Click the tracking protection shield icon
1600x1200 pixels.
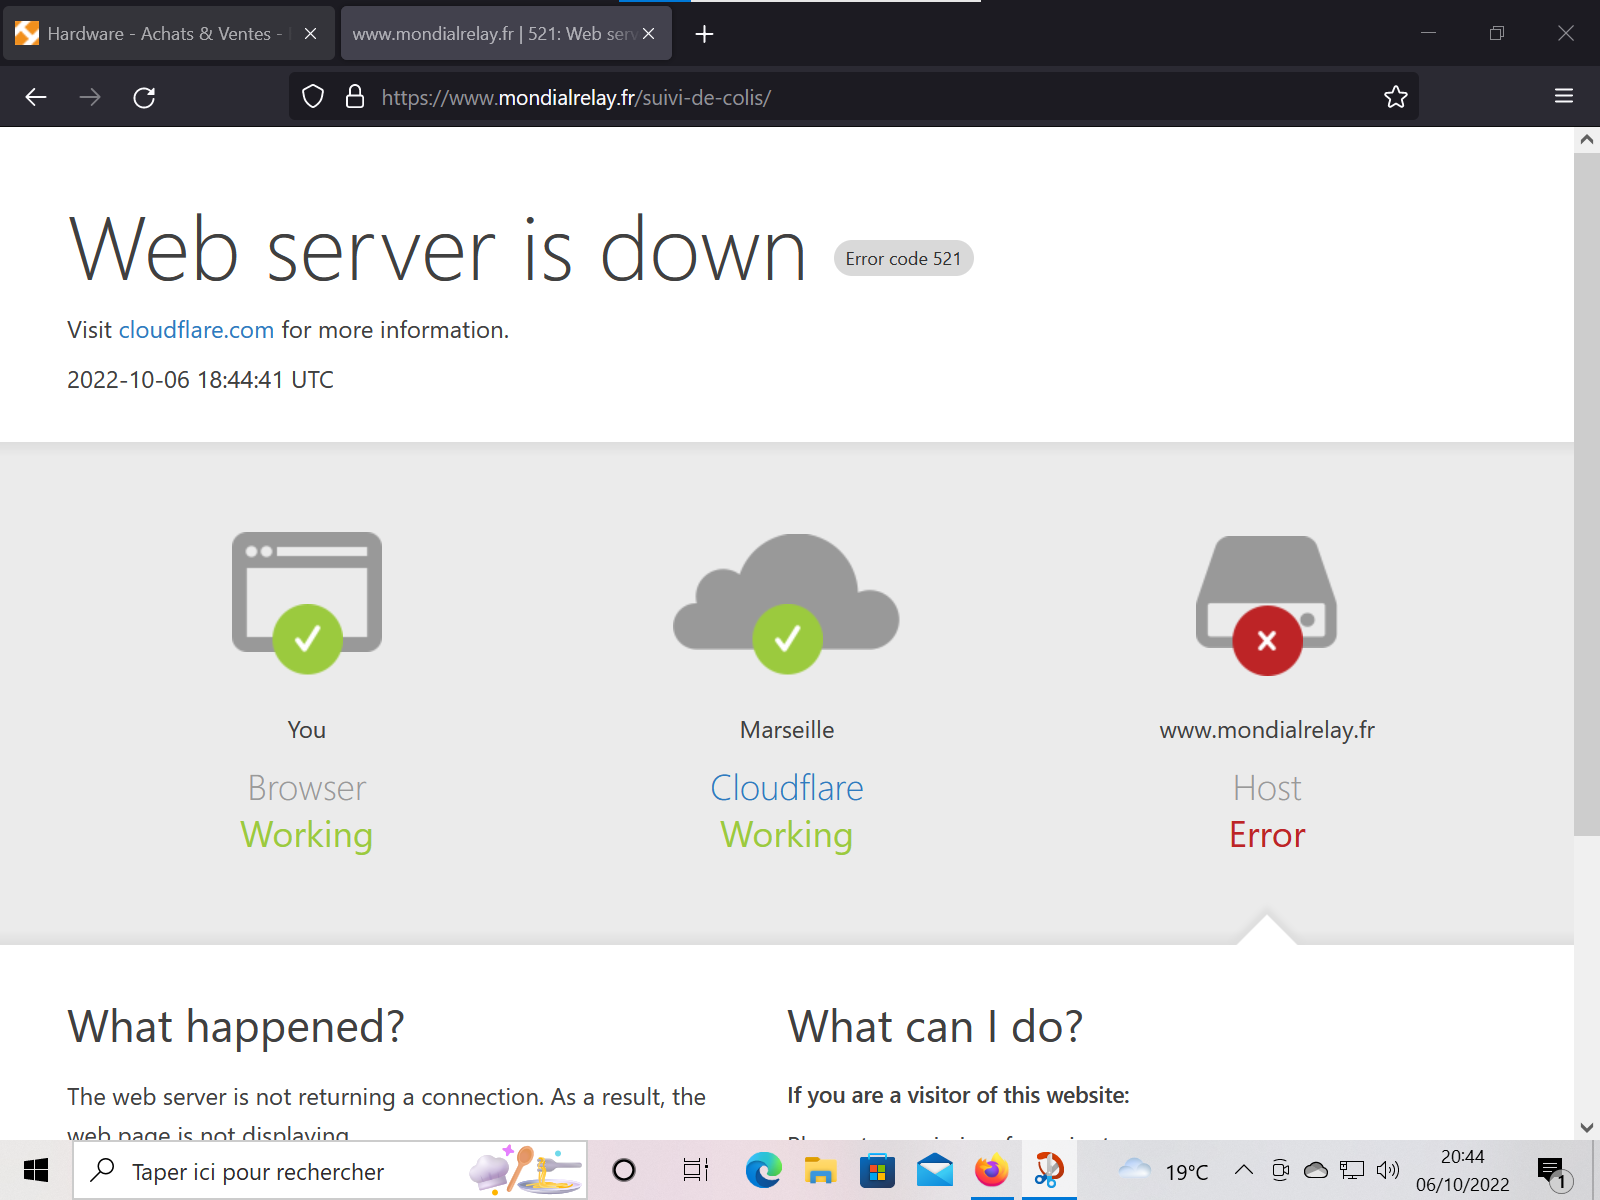(313, 97)
